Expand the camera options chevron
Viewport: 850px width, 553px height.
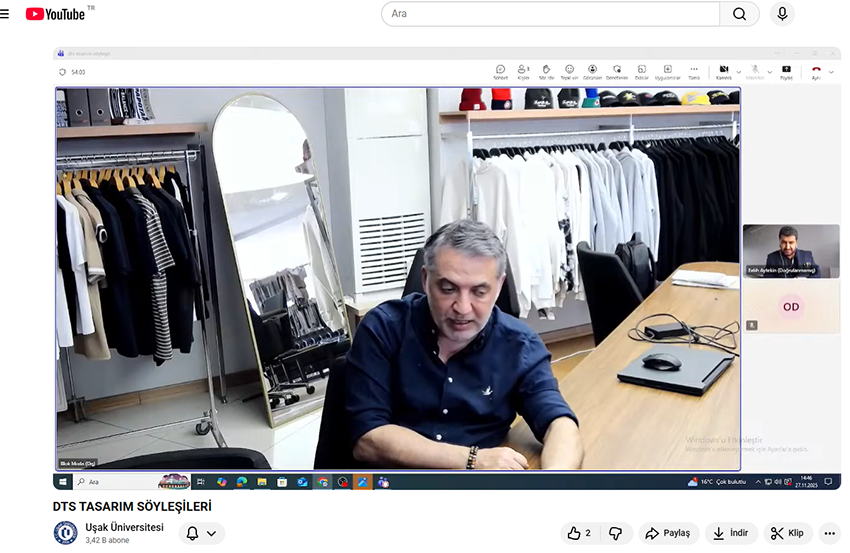click(x=739, y=72)
